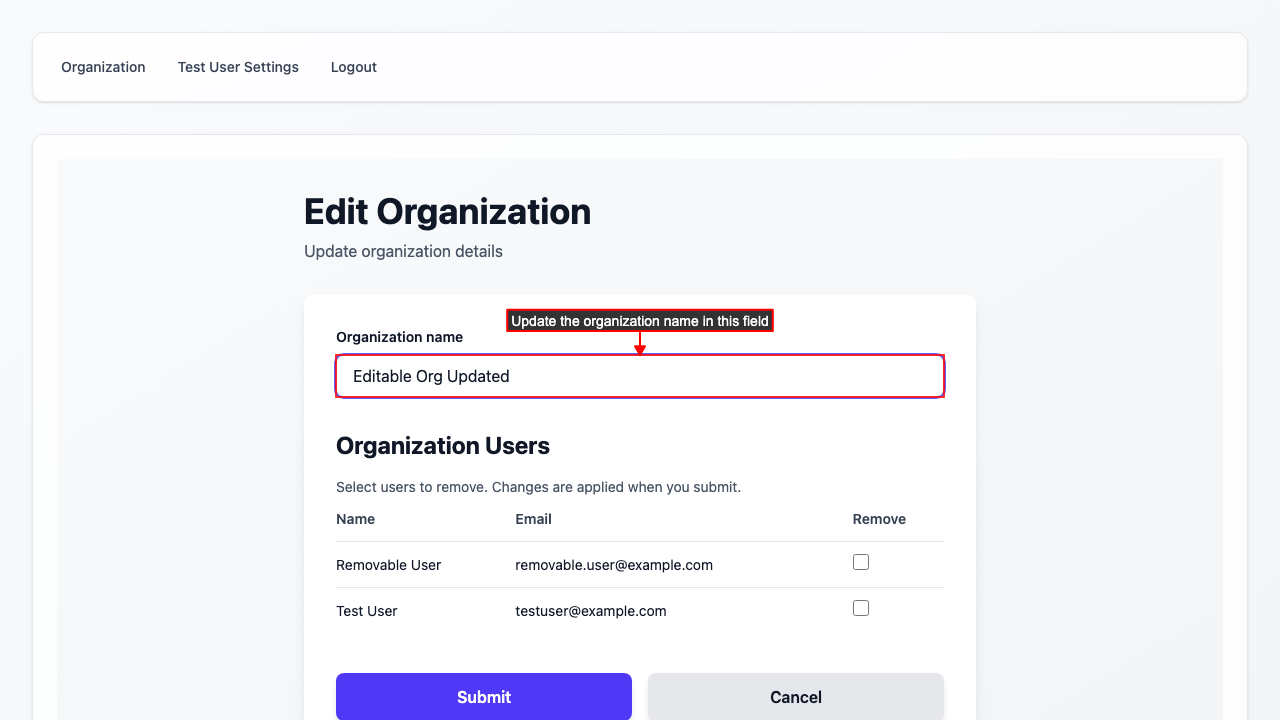Viewport: 1280px width, 720px height.
Task: Click the Name column header
Action: point(355,519)
